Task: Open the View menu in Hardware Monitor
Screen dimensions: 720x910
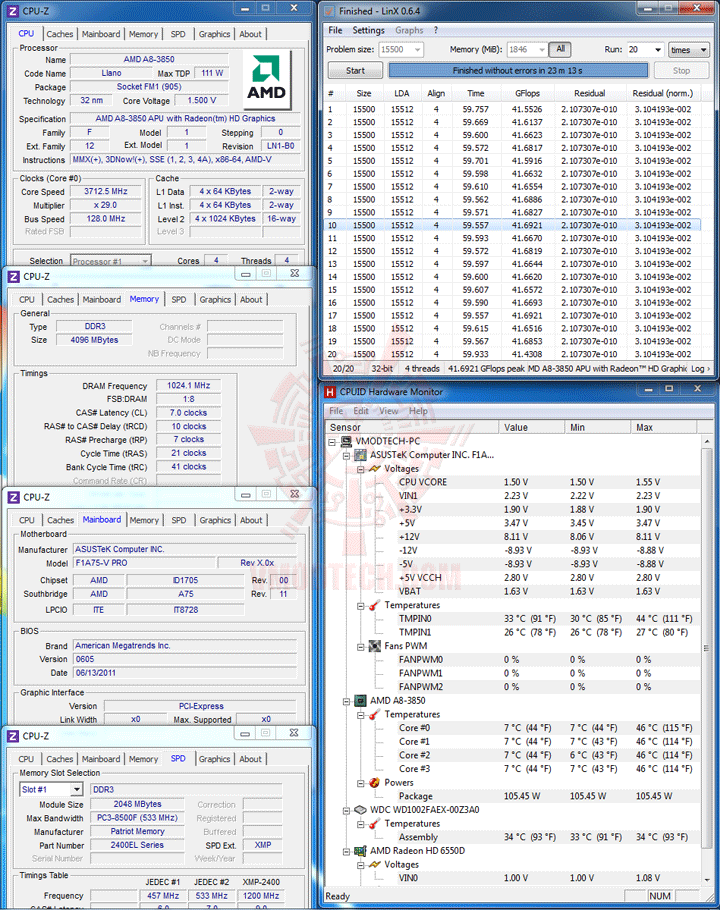Action: (x=389, y=411)
